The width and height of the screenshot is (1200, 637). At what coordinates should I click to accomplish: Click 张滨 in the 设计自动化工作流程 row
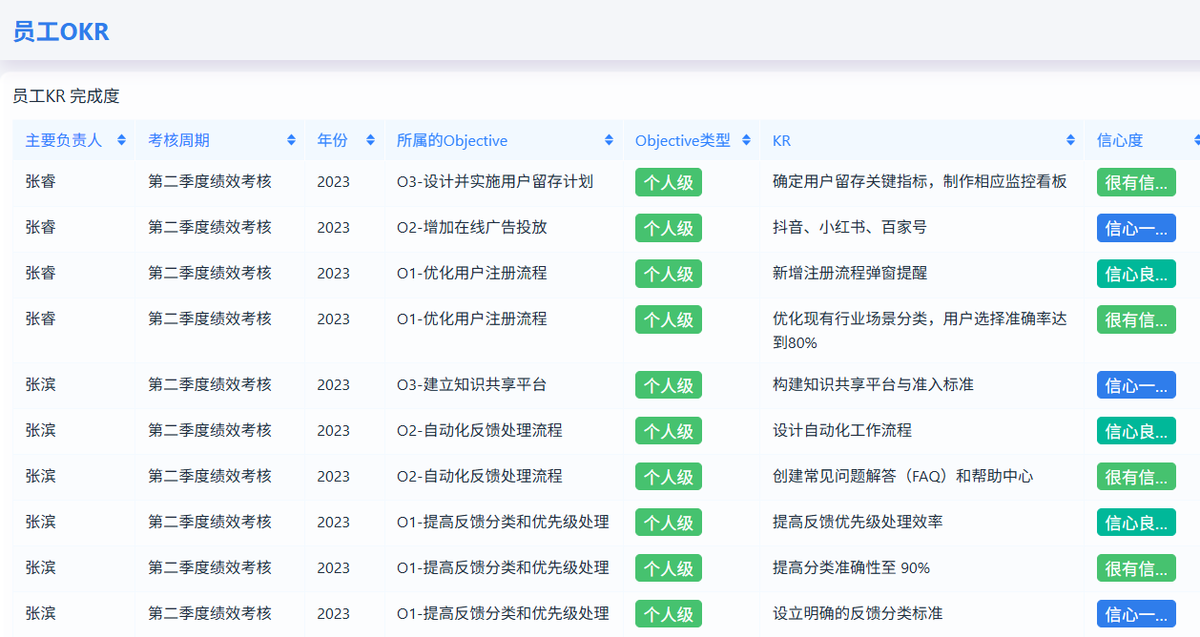pyautogui.click(x=41, y=430)
